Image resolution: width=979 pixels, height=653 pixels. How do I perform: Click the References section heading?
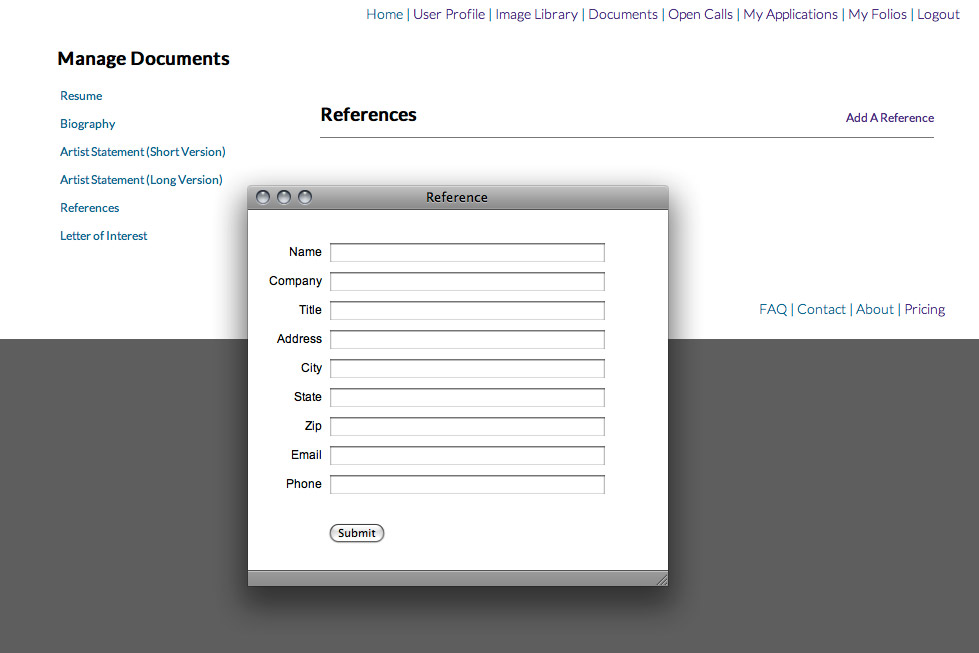click(368, 115)
